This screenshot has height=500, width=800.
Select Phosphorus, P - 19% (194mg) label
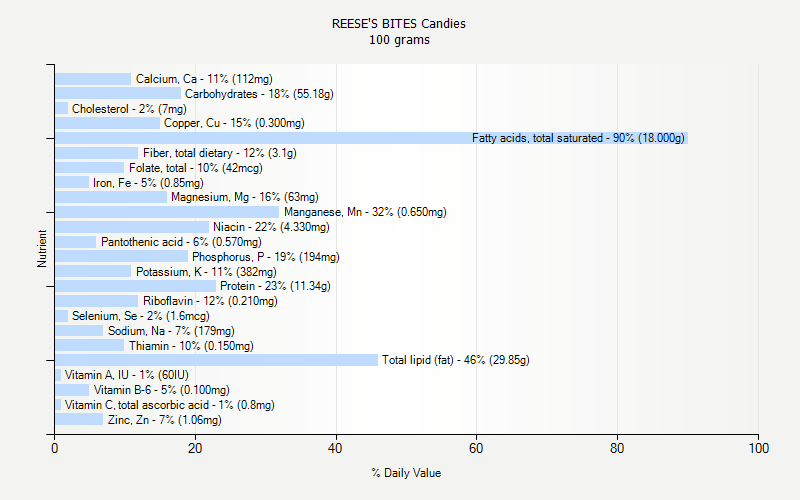pos(266,257)
